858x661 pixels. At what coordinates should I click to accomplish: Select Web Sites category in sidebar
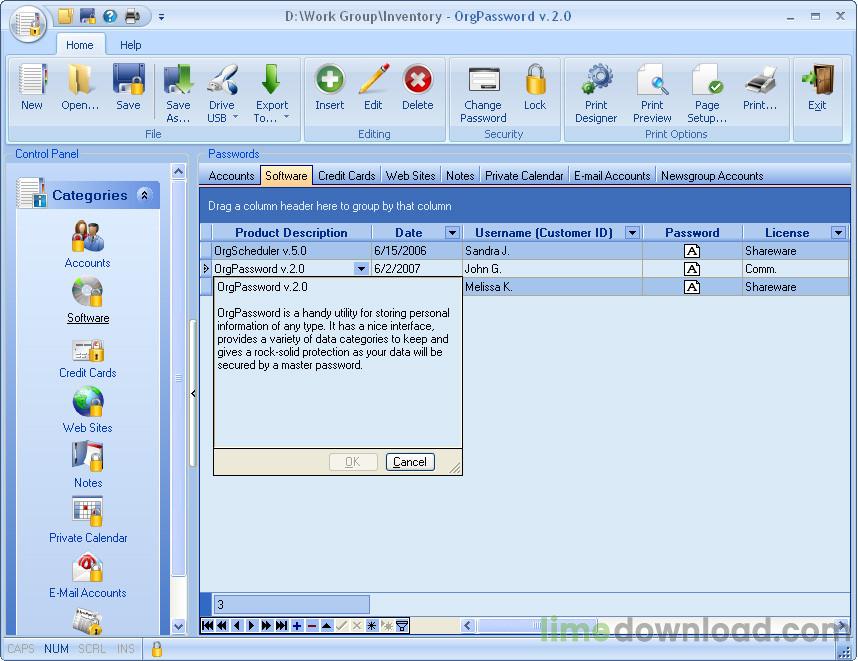(88, 410)
